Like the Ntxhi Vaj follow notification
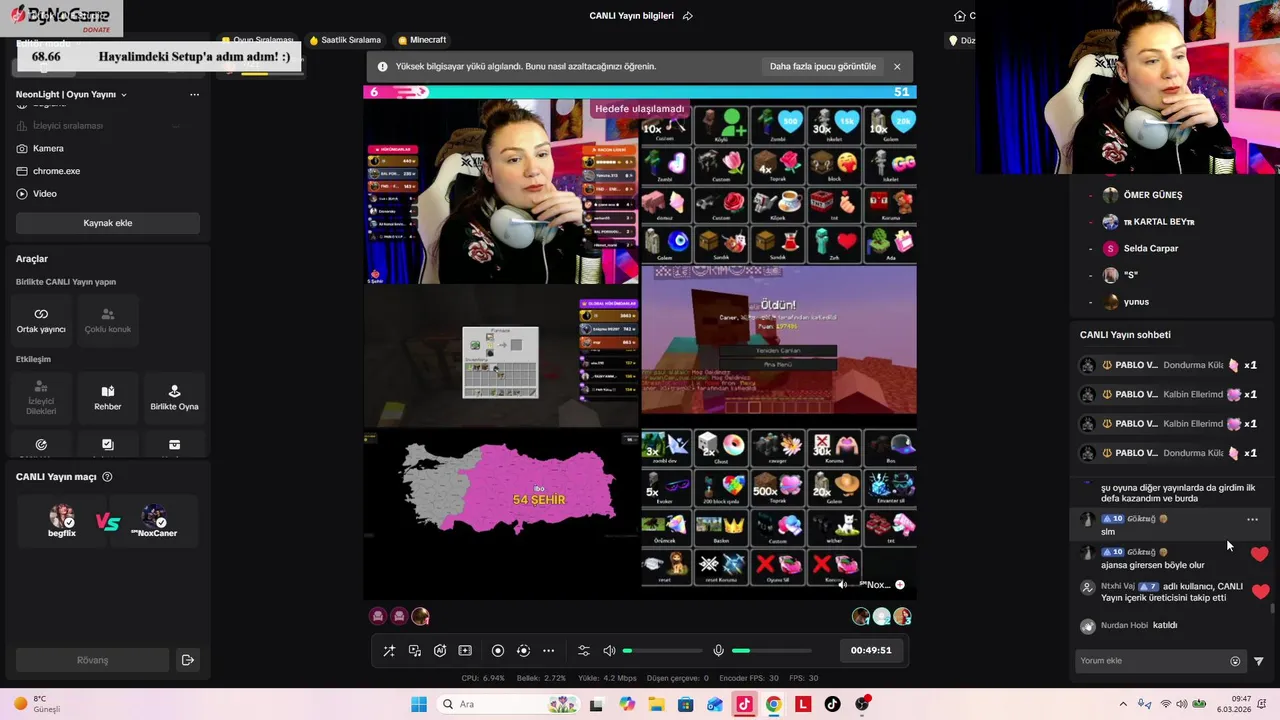Screen dimensions: 1280x720 [x=1260, y=592]
